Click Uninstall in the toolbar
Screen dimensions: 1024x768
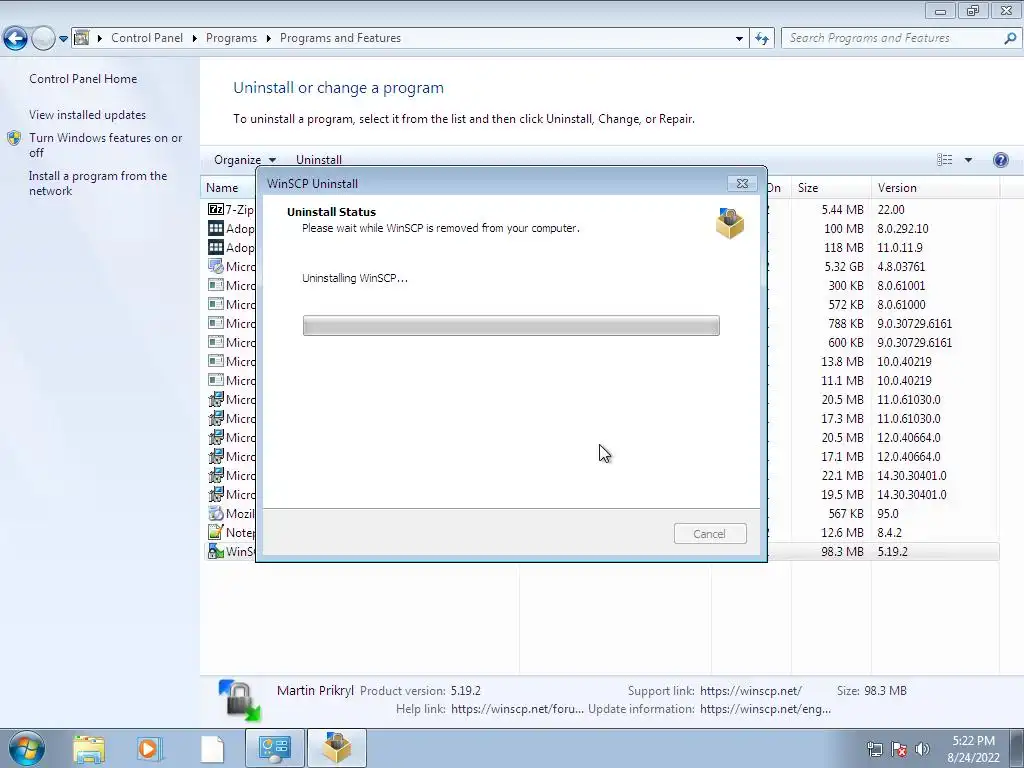point(319,159)
